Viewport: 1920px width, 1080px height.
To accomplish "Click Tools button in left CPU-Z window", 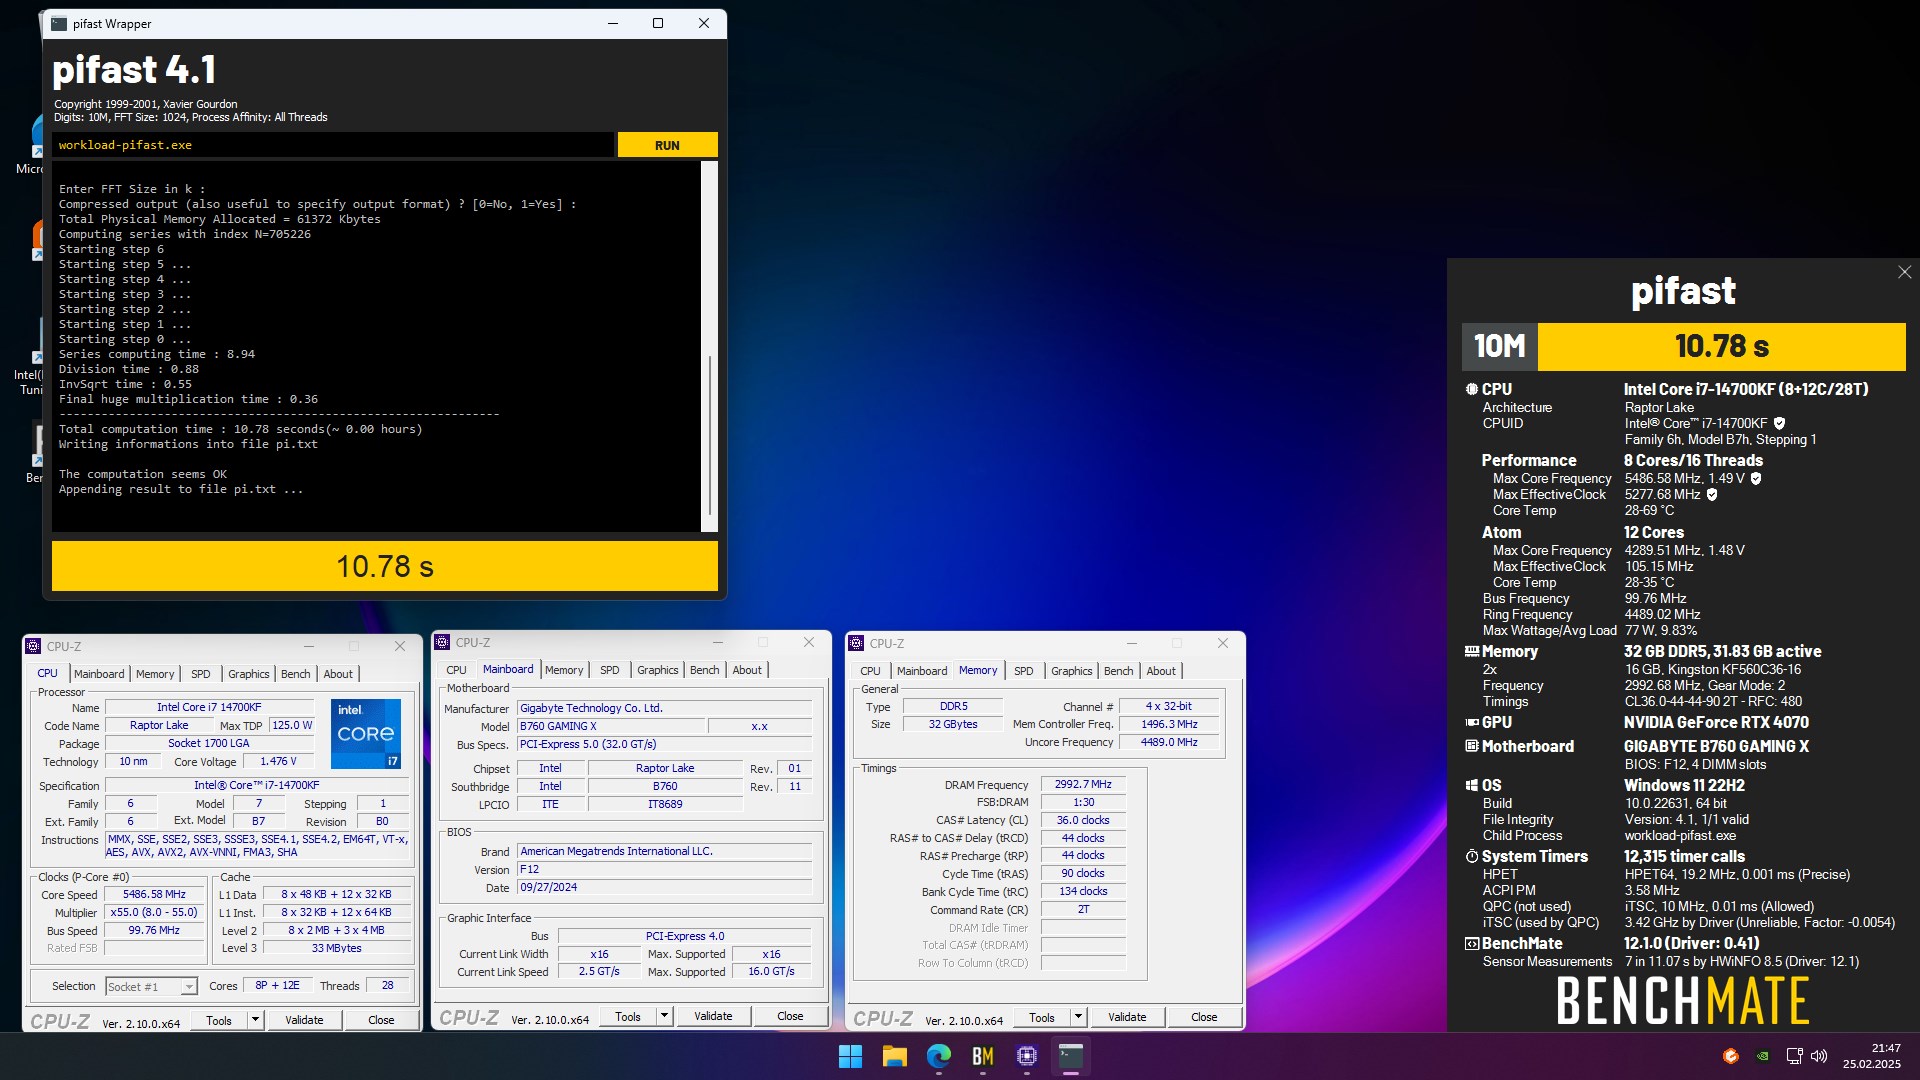I will point(219,1020).
